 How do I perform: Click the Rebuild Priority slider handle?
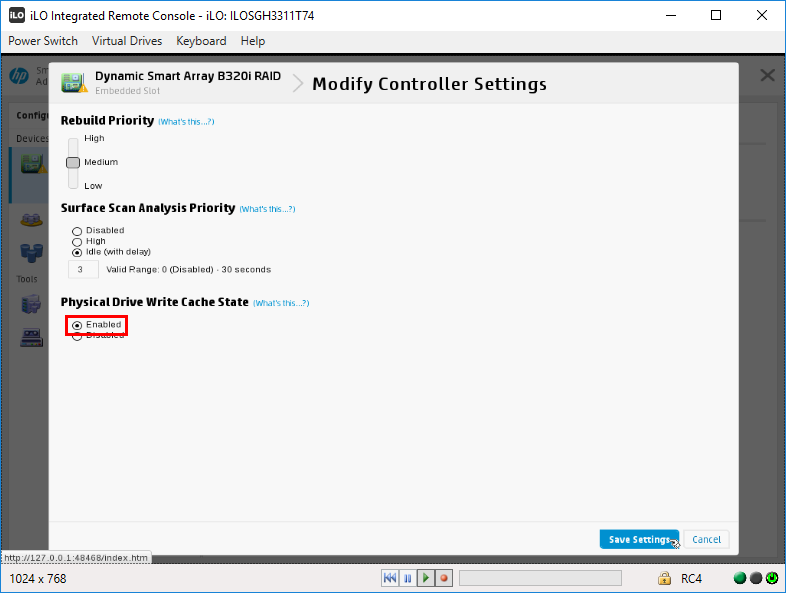pyautogui.click(x=73, y=162)
